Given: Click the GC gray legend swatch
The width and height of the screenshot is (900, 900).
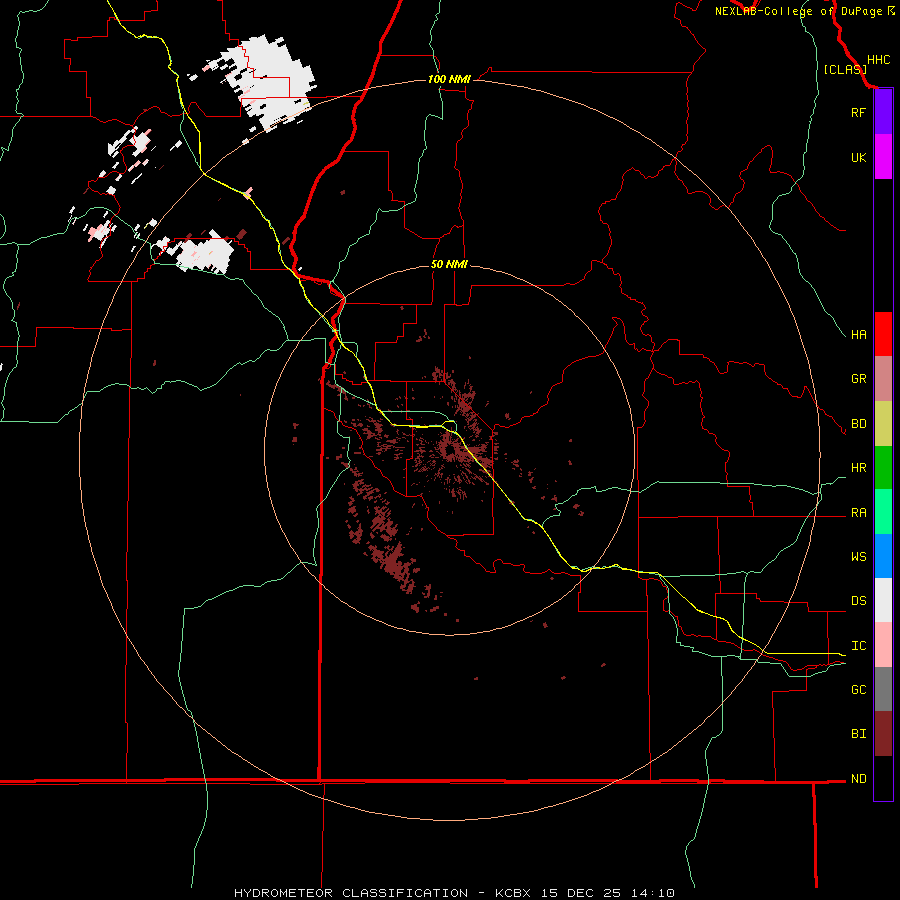Looking at the screenshot, I should [883, 689].
